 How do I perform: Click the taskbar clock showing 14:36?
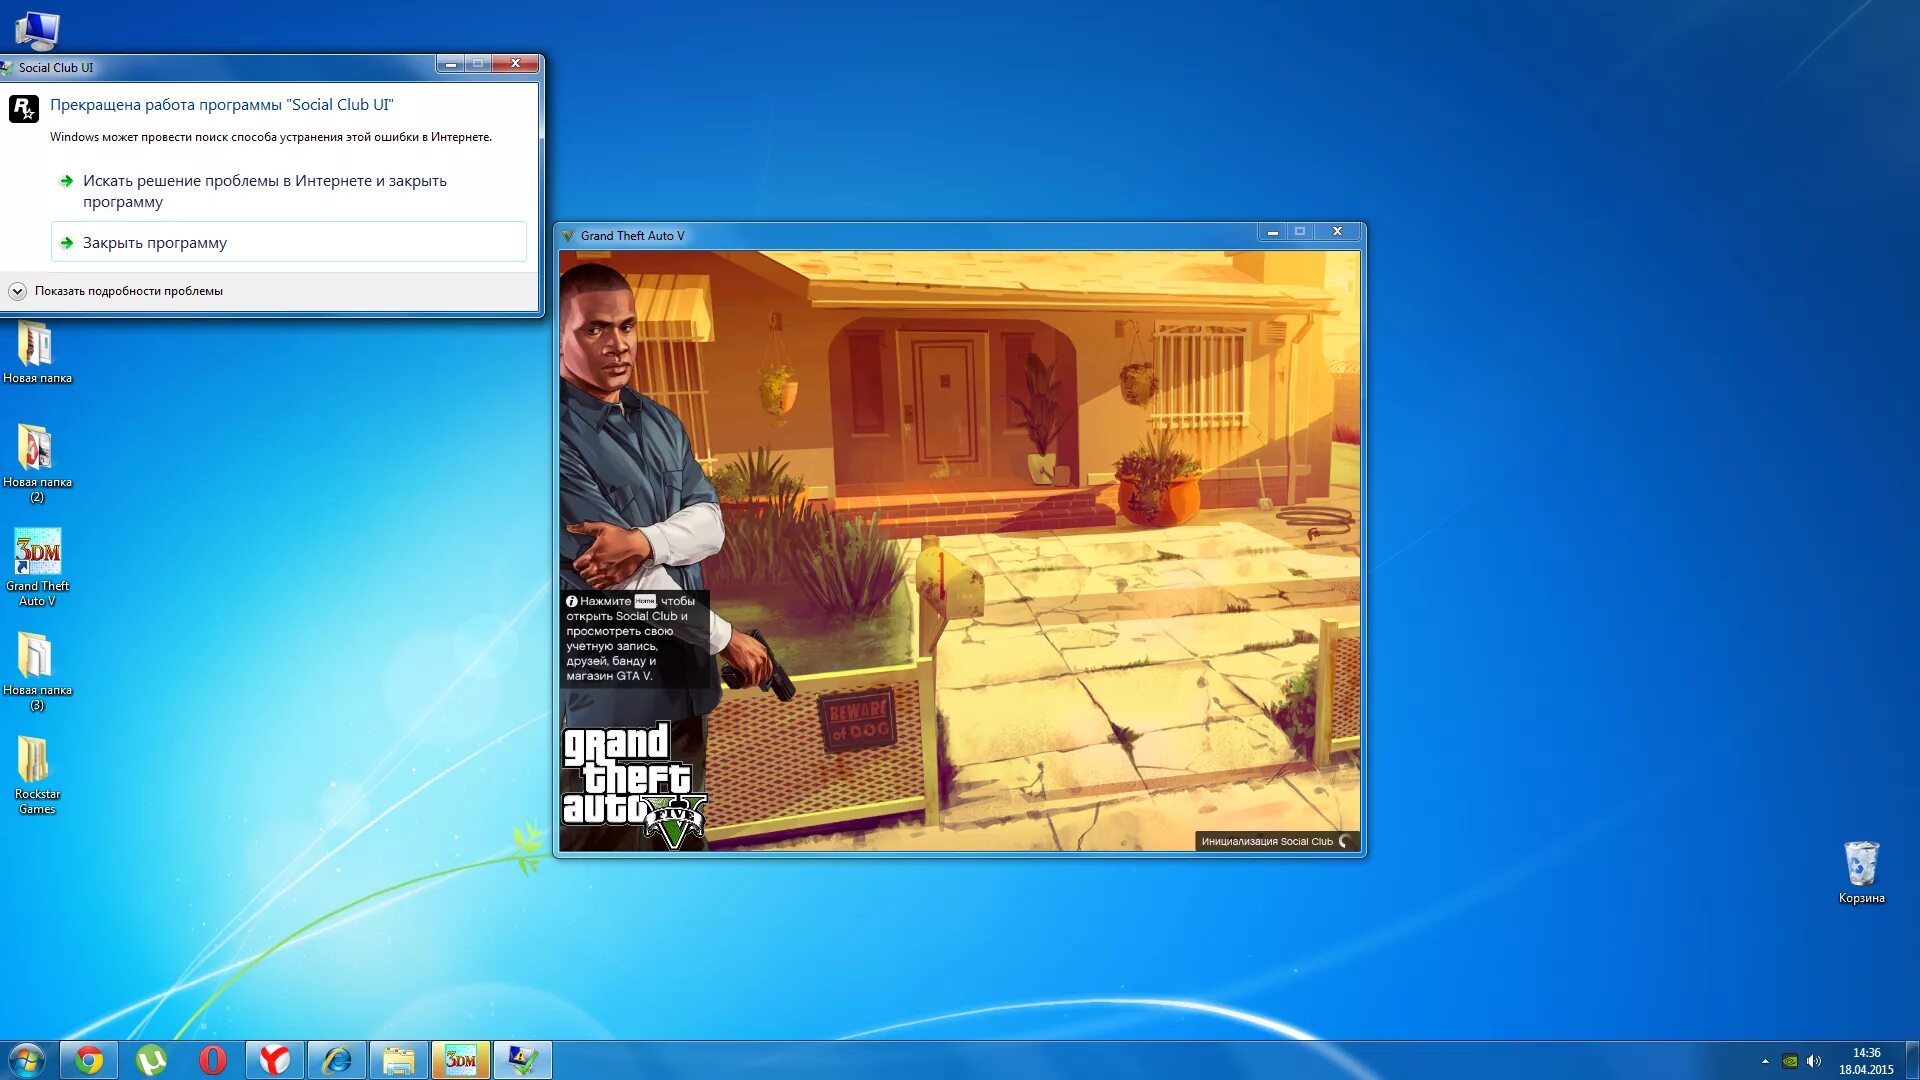pos(1866,1061)
